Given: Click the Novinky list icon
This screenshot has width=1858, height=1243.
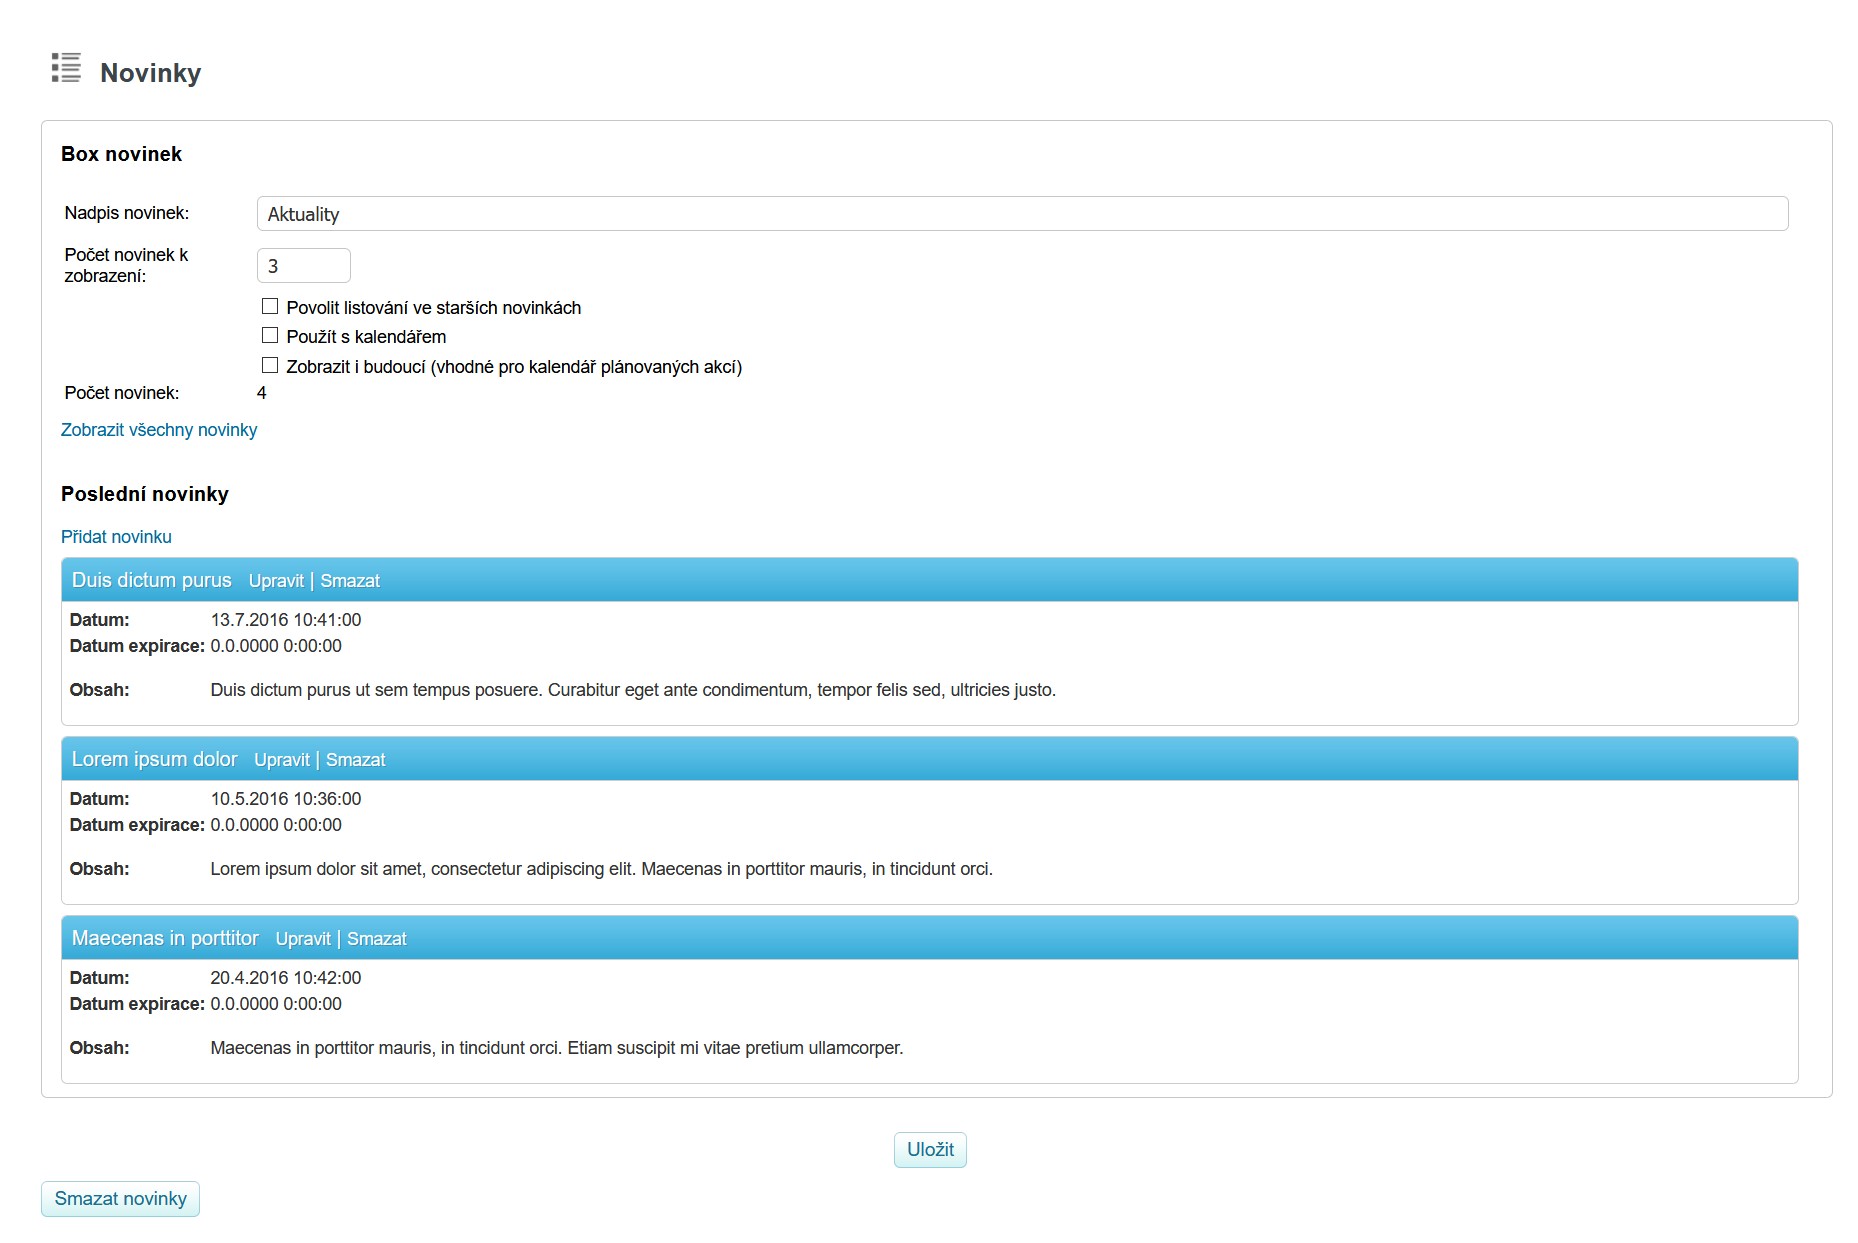Looking at the screenshot, I should pyautogui.click(x=66, y=68).
